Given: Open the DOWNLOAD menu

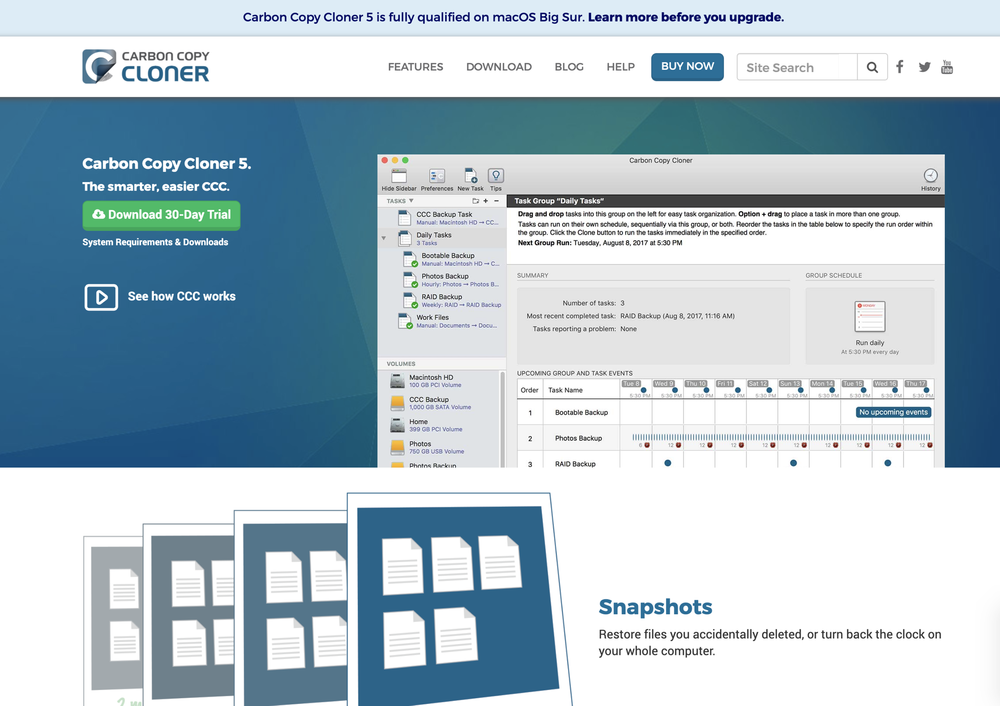Looking at the screenshot, I should tap(499, 67).
